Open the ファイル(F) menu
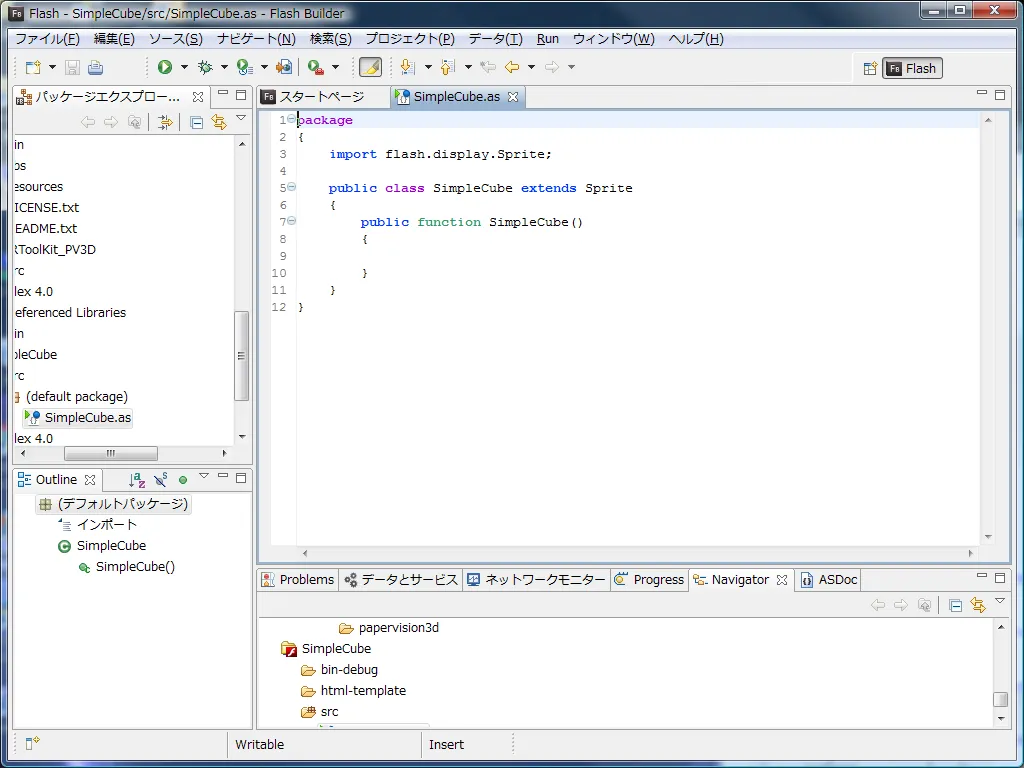Viewport: 1024px width, 768px height. (47, 39)
